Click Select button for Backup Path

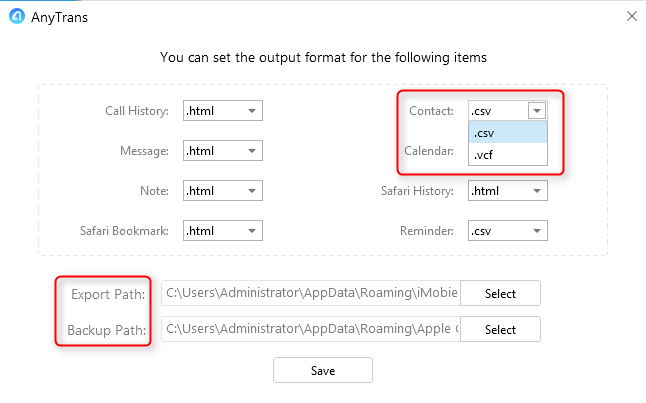(500, 329)
